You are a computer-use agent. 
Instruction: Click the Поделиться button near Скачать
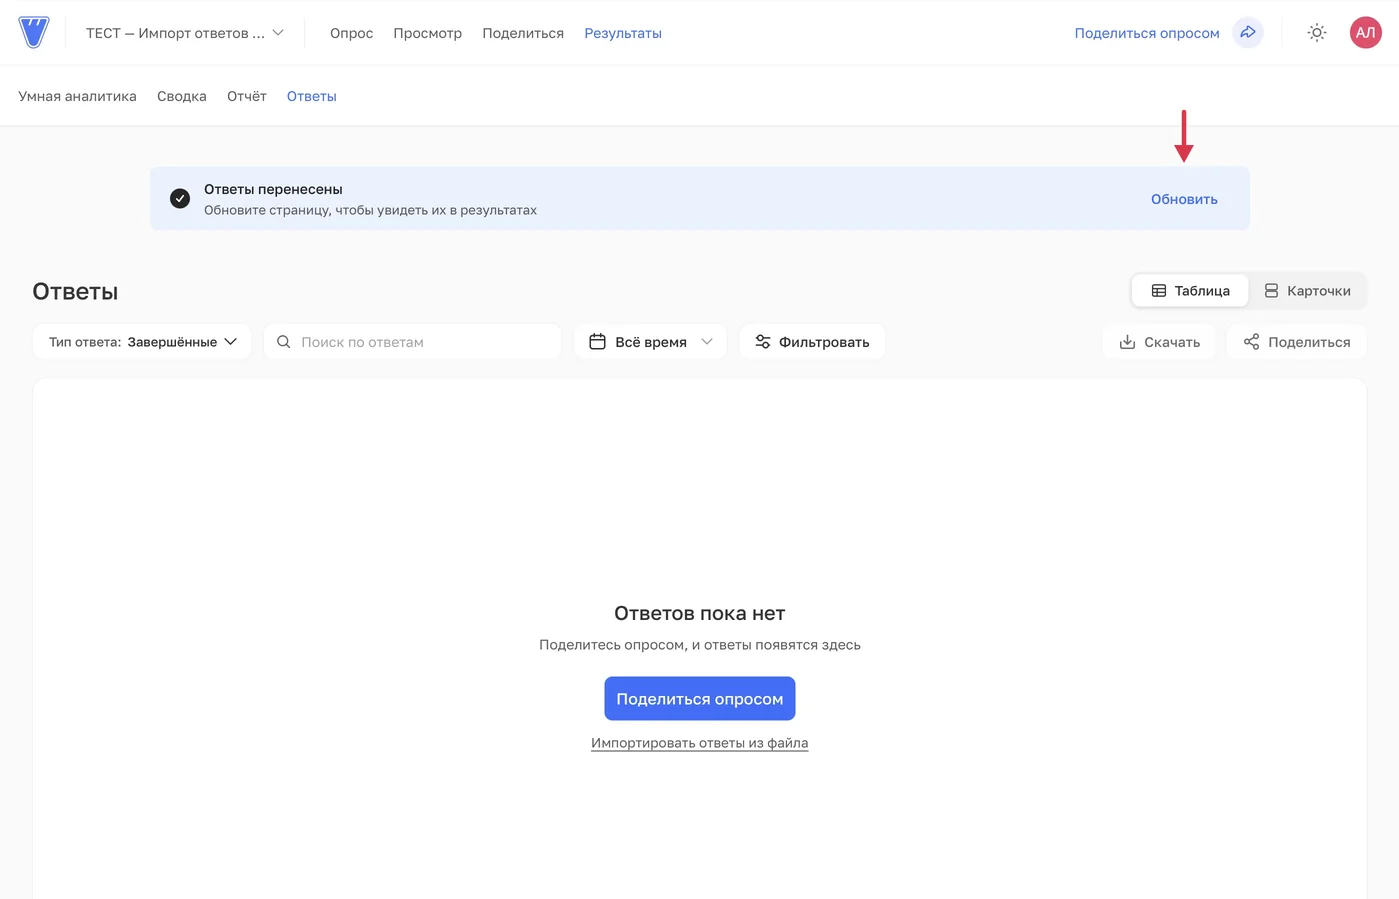1297,342
